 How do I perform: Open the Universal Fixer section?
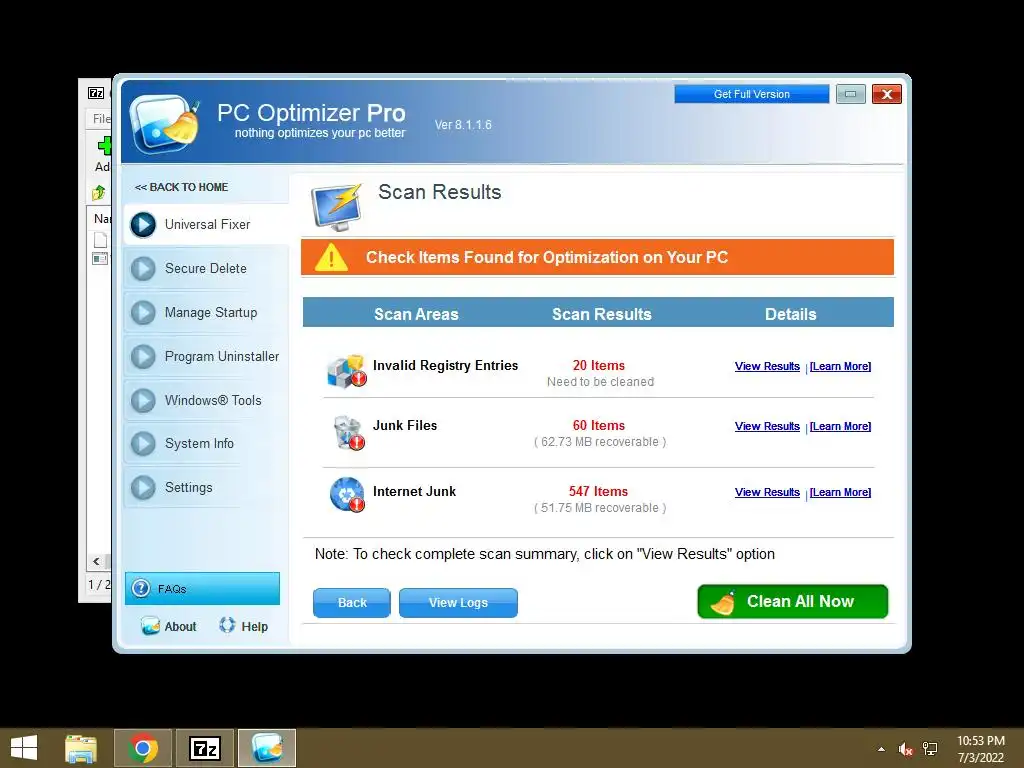[x=206, y=225]
